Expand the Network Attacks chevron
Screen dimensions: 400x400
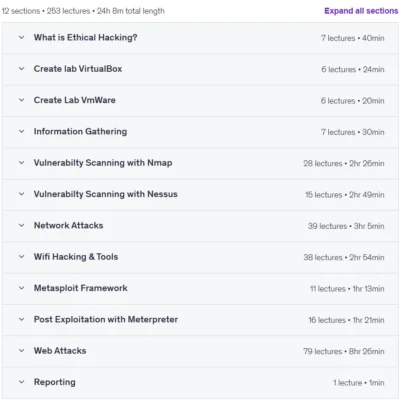click(21, 225)
